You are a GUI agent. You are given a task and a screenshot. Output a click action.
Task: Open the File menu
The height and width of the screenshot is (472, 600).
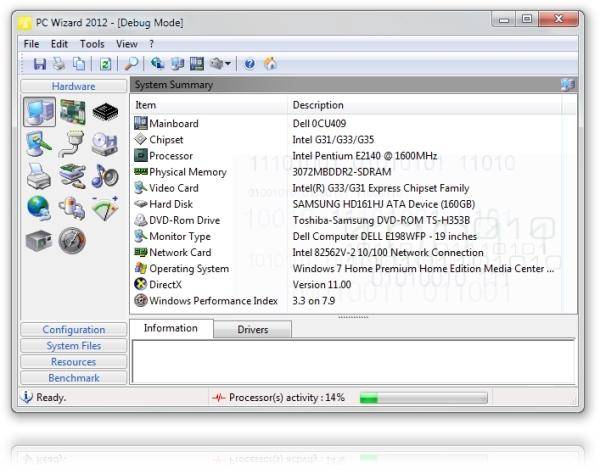coord(31,44)
